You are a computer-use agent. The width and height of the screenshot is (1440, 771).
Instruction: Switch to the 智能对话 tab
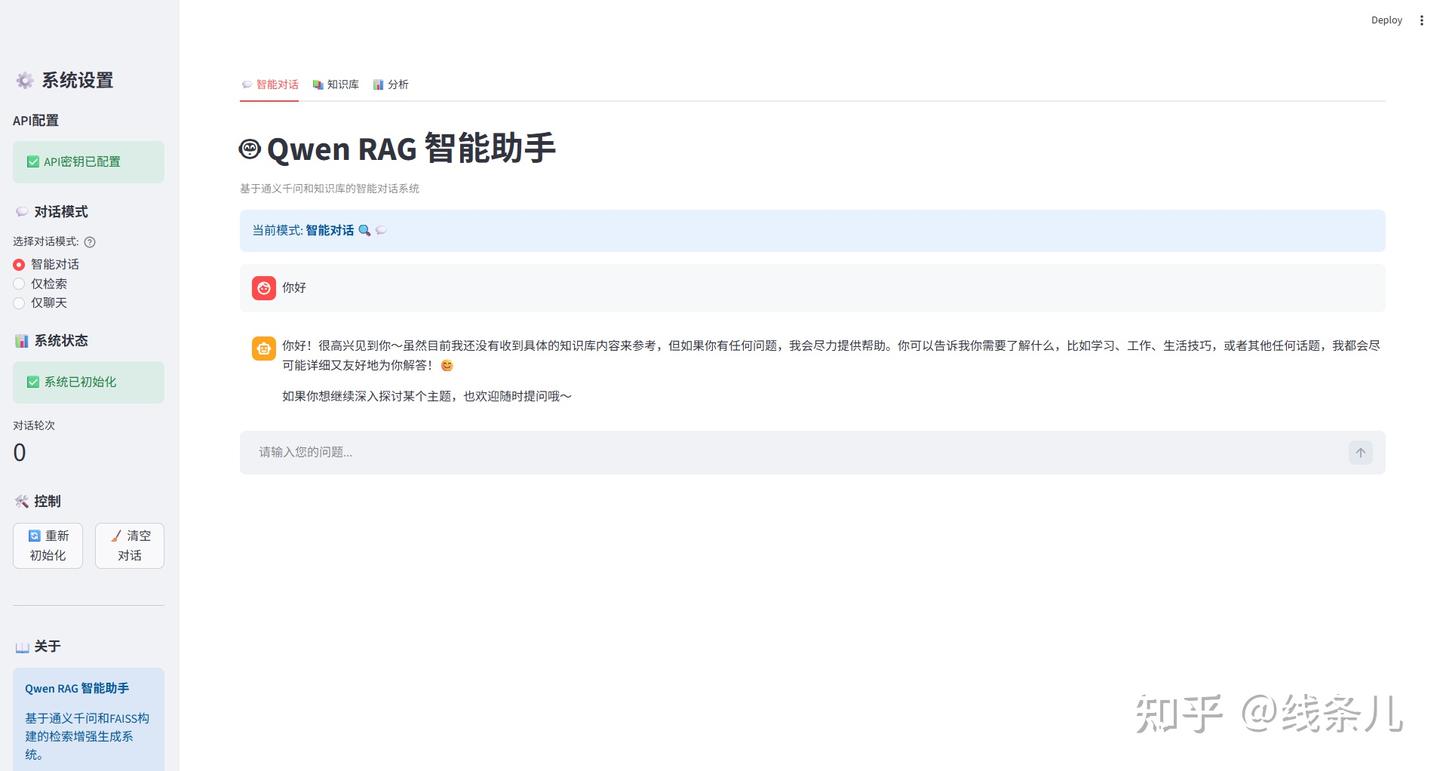[270, 84]
